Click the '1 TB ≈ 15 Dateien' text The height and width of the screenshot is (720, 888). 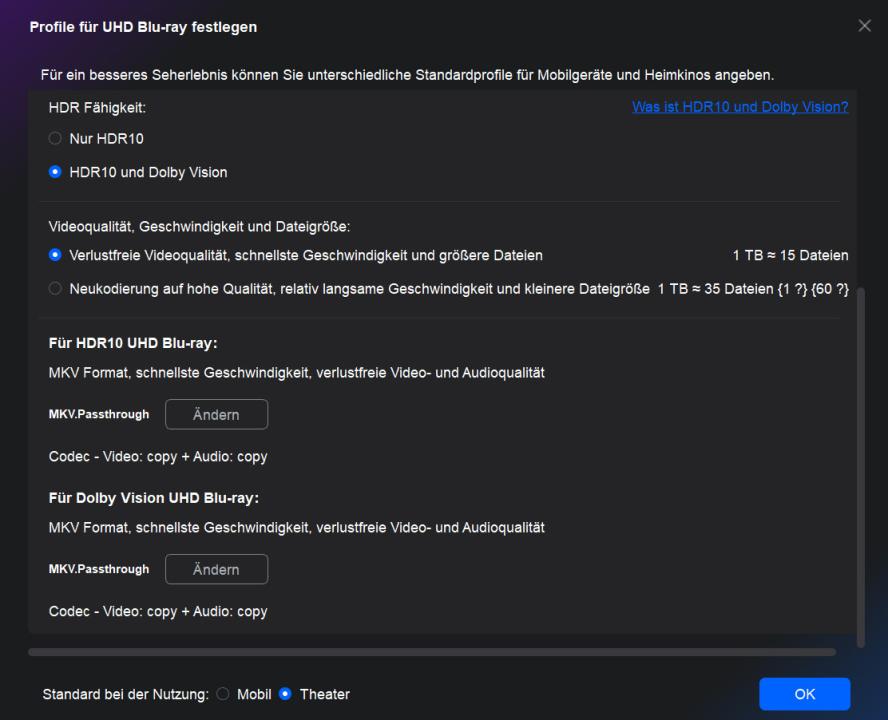tap(790, 255)
